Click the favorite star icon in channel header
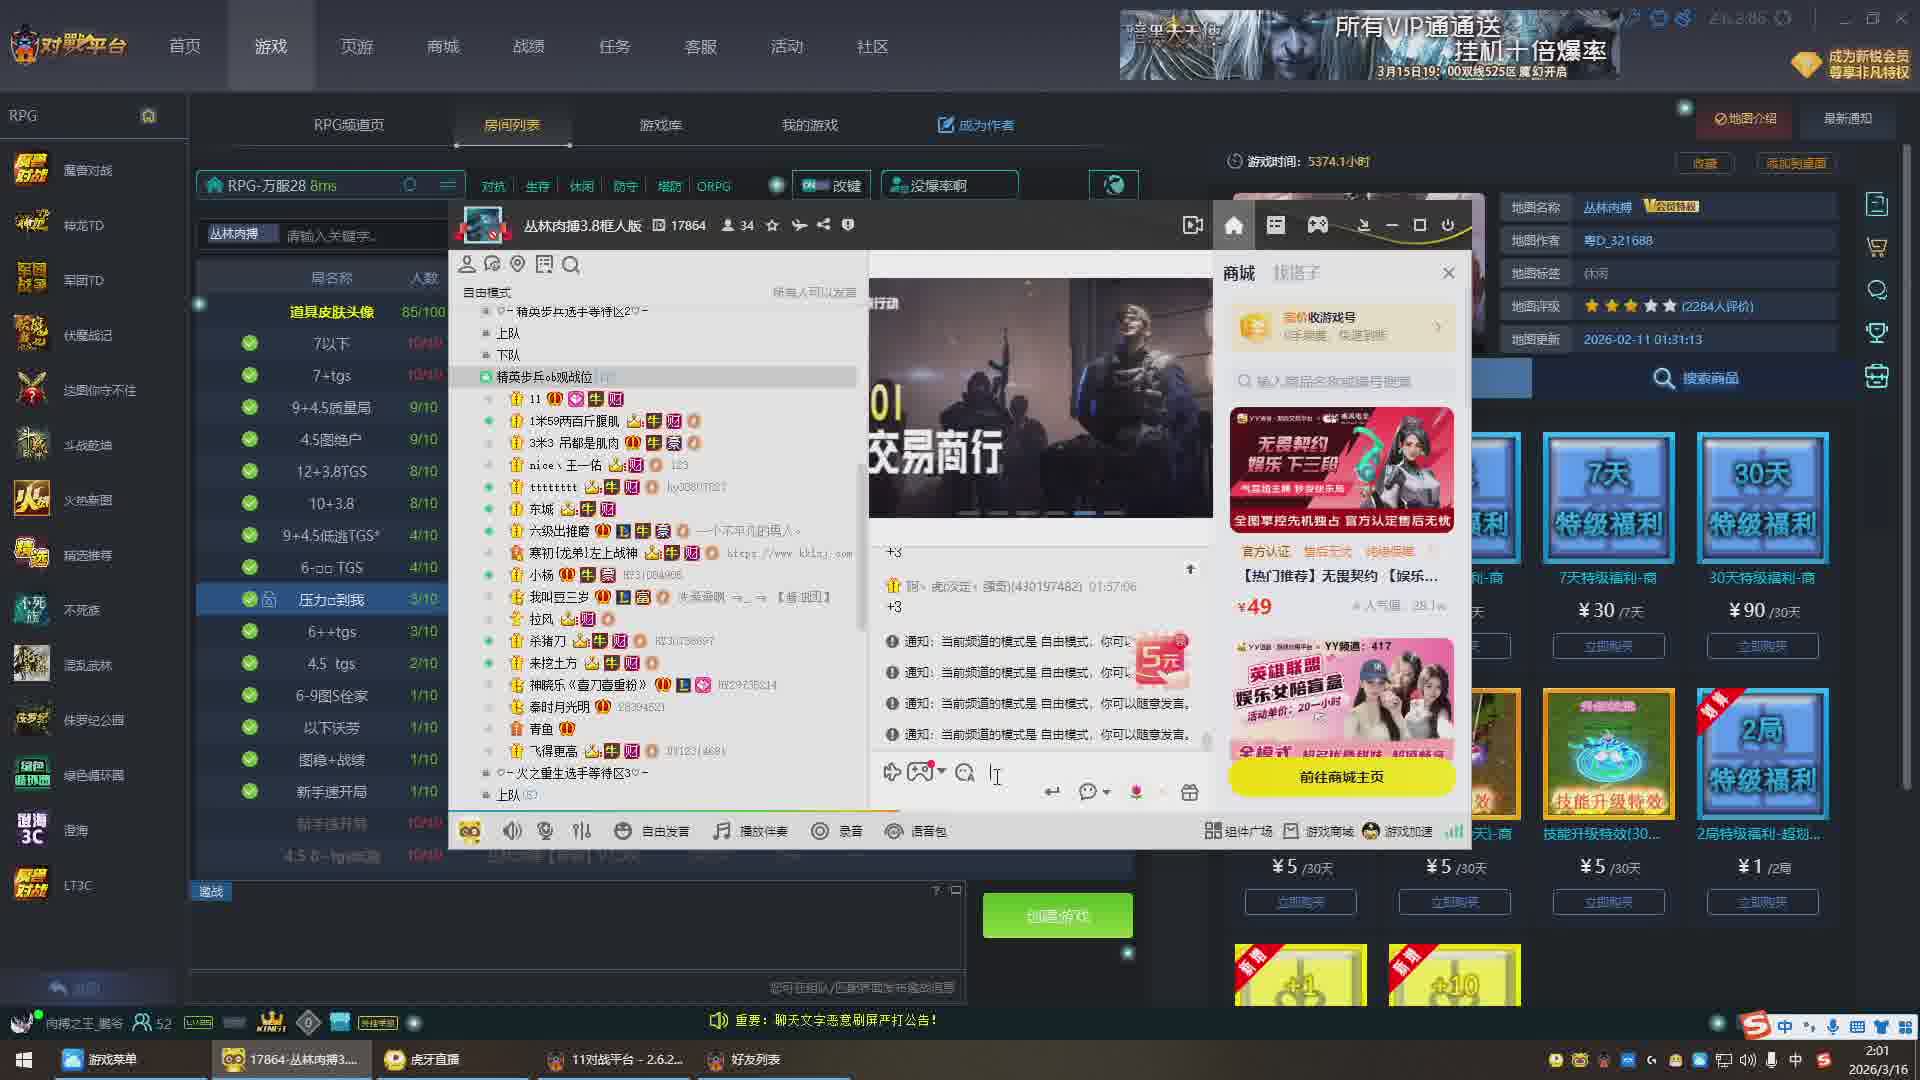This screenshot has height=1080, width=1920. pos(772,225)
